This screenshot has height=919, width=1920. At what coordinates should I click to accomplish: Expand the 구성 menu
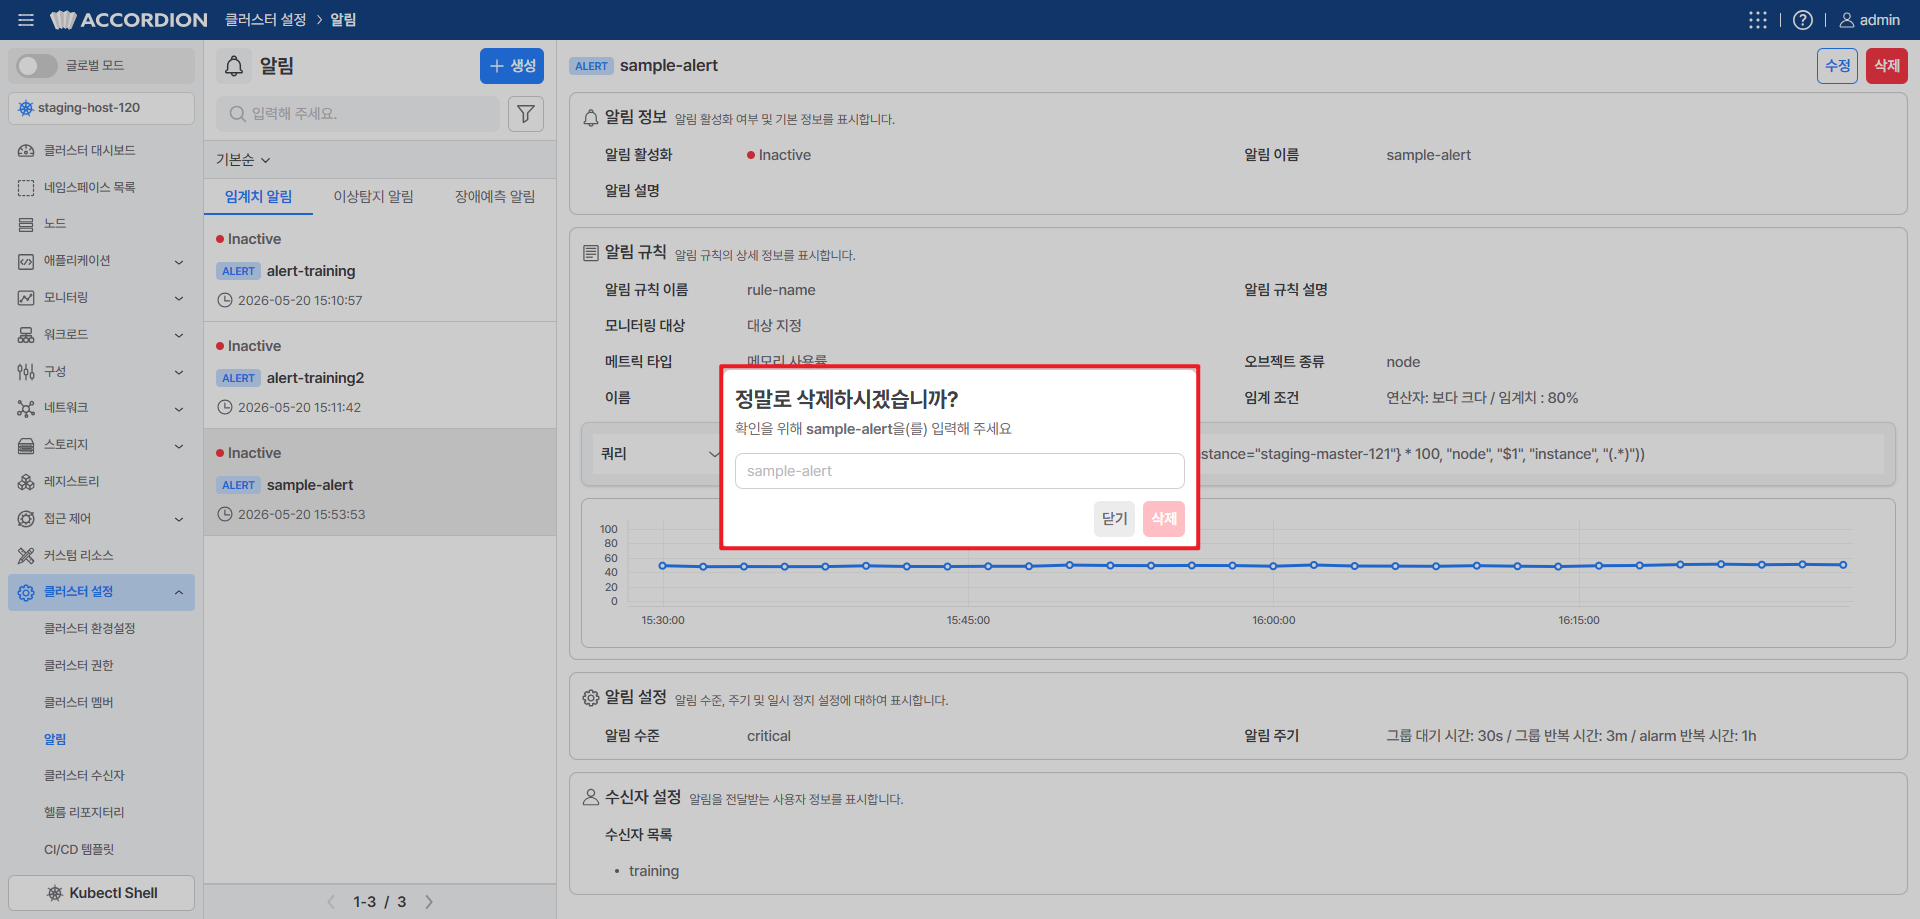101,371
